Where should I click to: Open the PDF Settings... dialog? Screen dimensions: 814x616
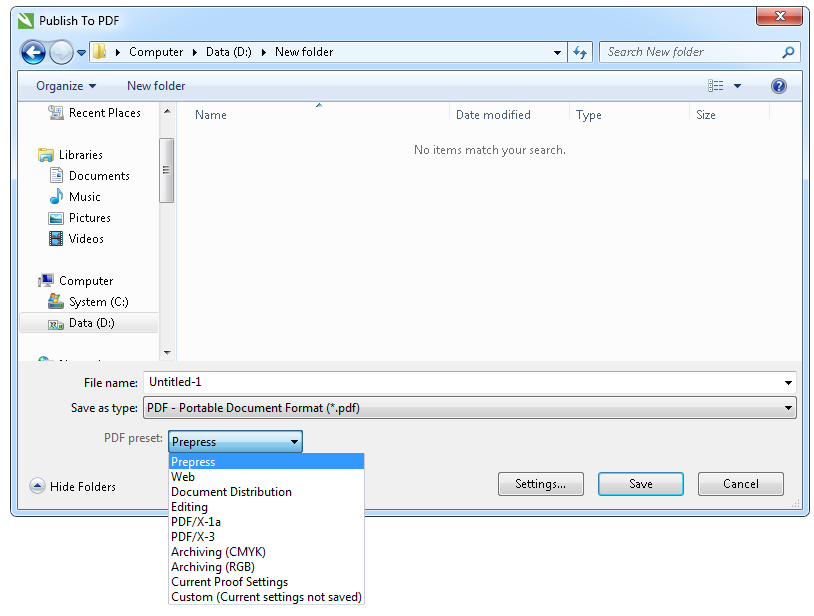(x=540, y=484)
